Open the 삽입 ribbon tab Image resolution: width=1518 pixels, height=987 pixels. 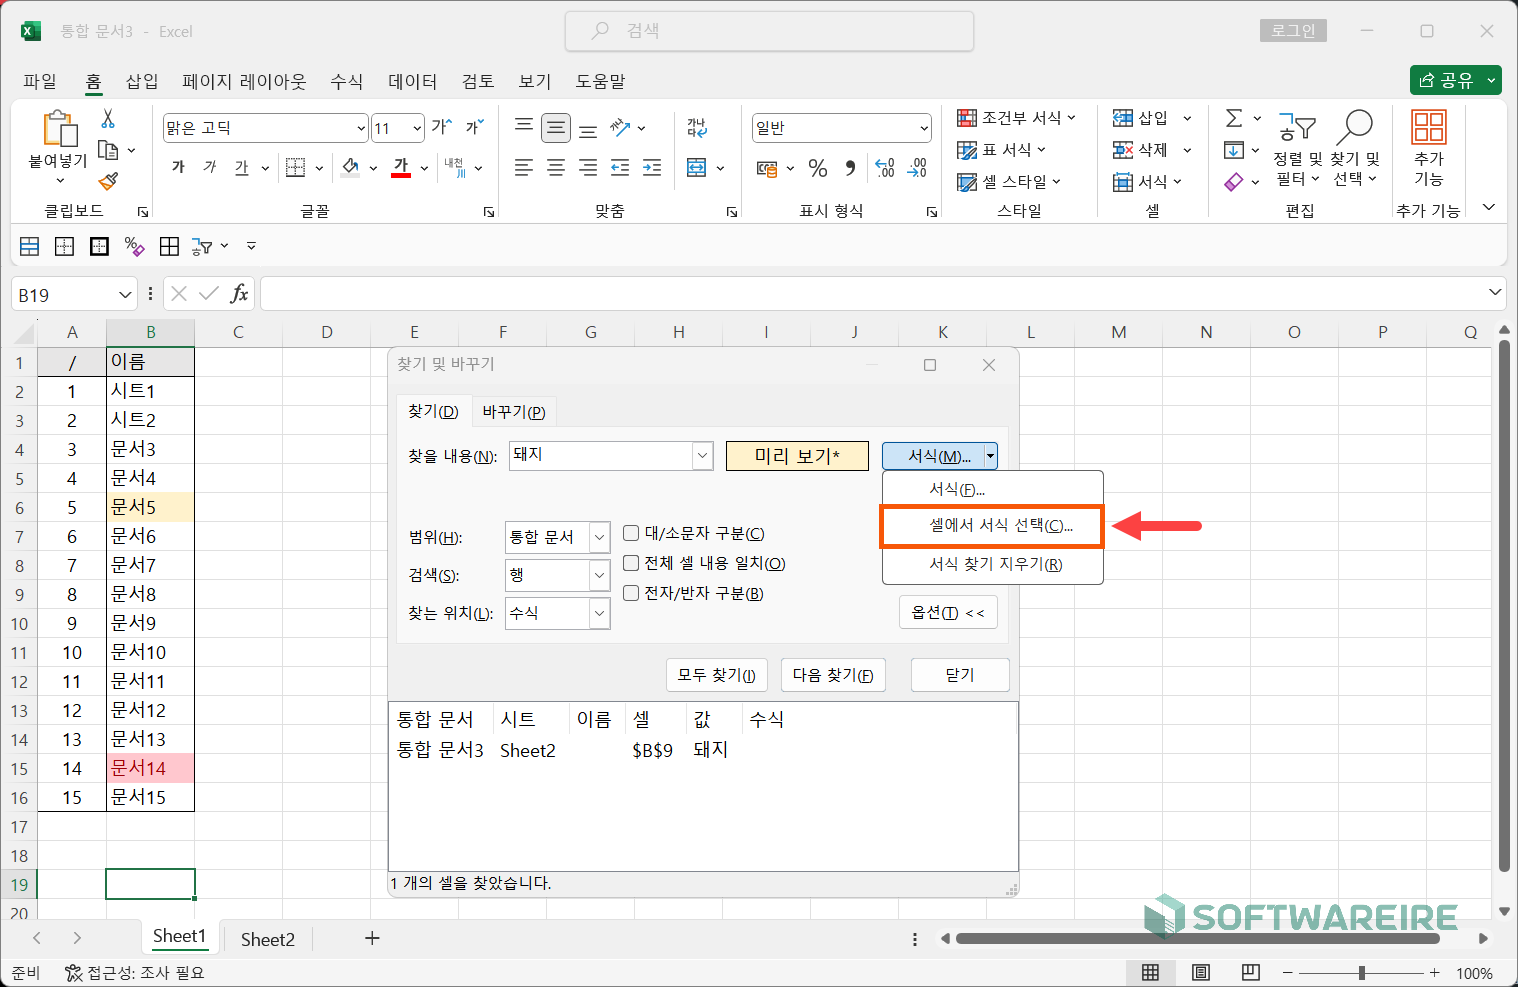point(142,81)
